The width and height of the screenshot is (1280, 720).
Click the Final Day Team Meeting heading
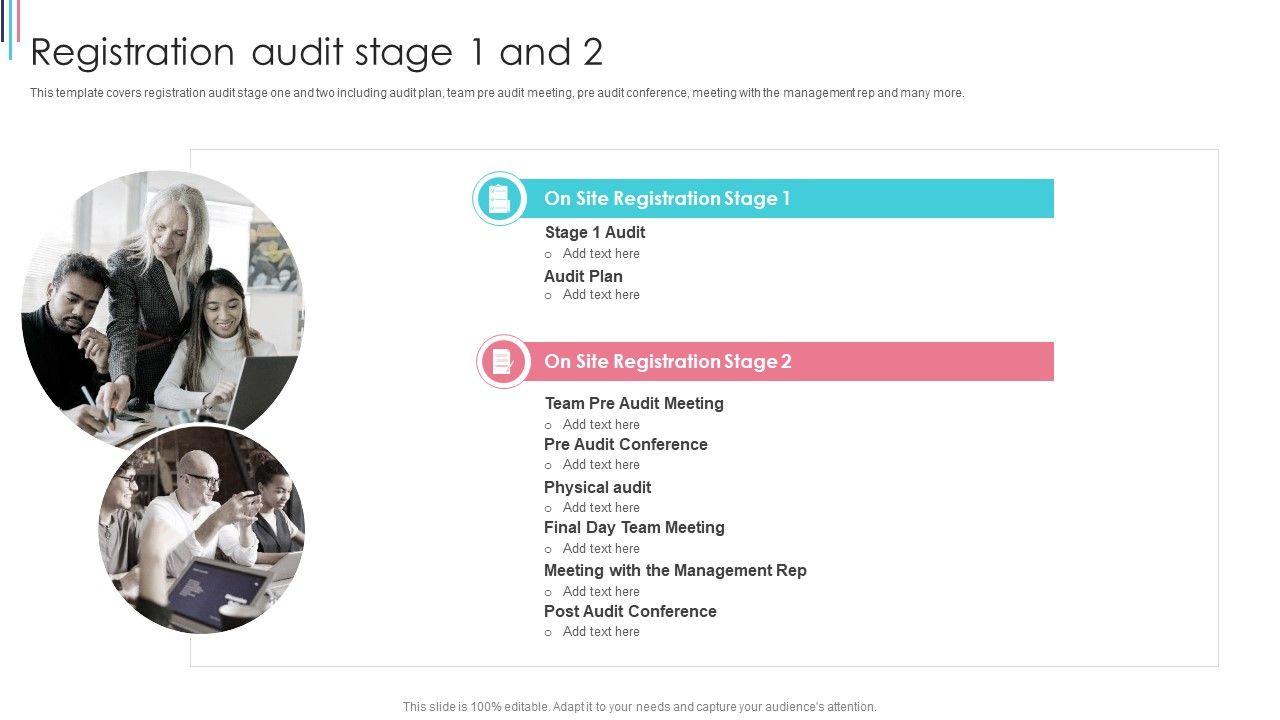pyautogui.click(x=634, y=527)
